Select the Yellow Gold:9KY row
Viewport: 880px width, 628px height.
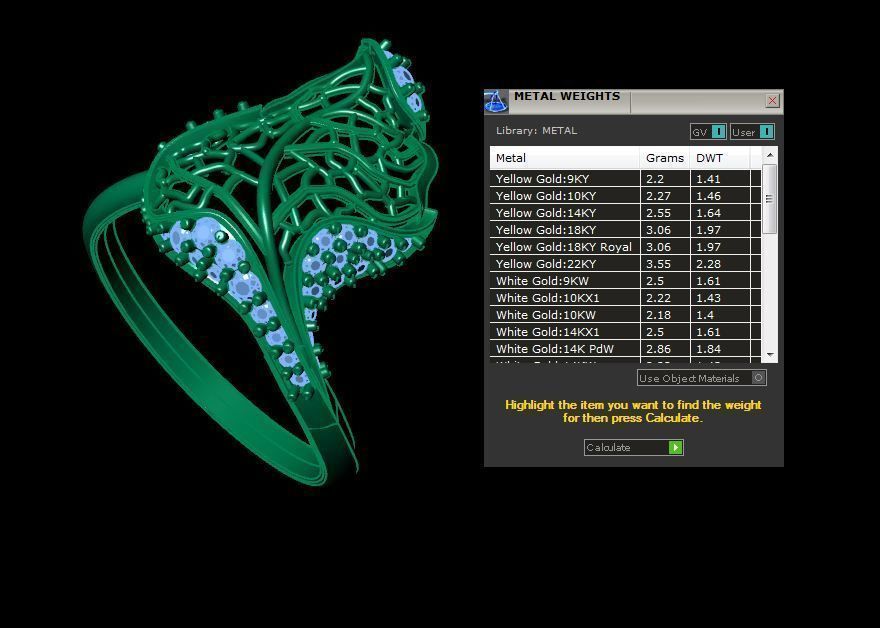(625, 179)
